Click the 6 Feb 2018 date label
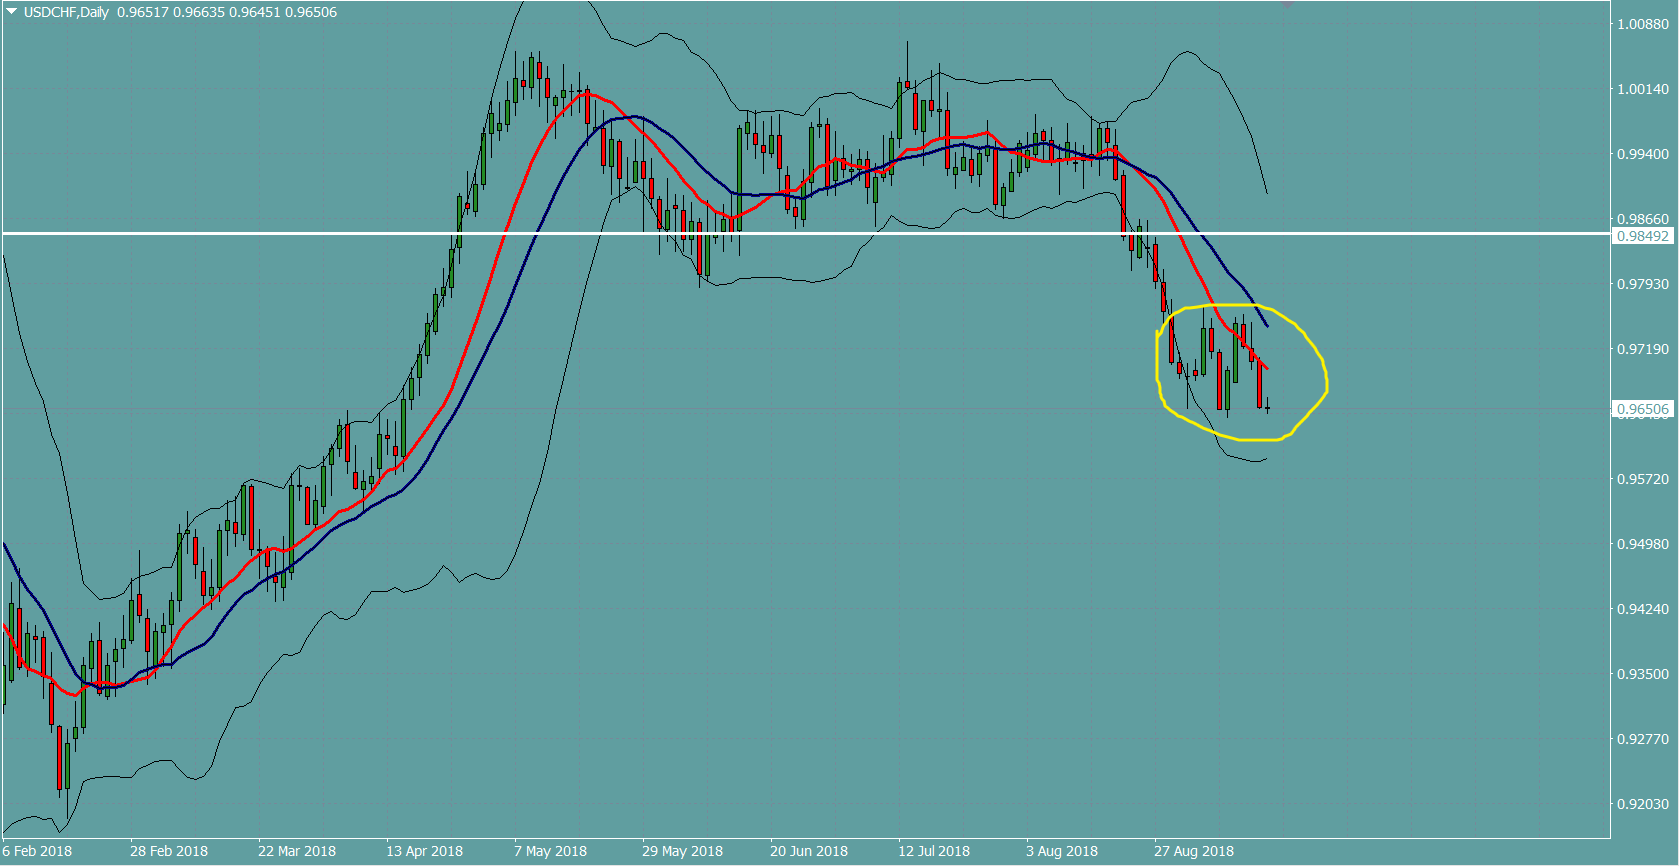Viewport: 1680px width, 866px height. [x=37, y=851]
